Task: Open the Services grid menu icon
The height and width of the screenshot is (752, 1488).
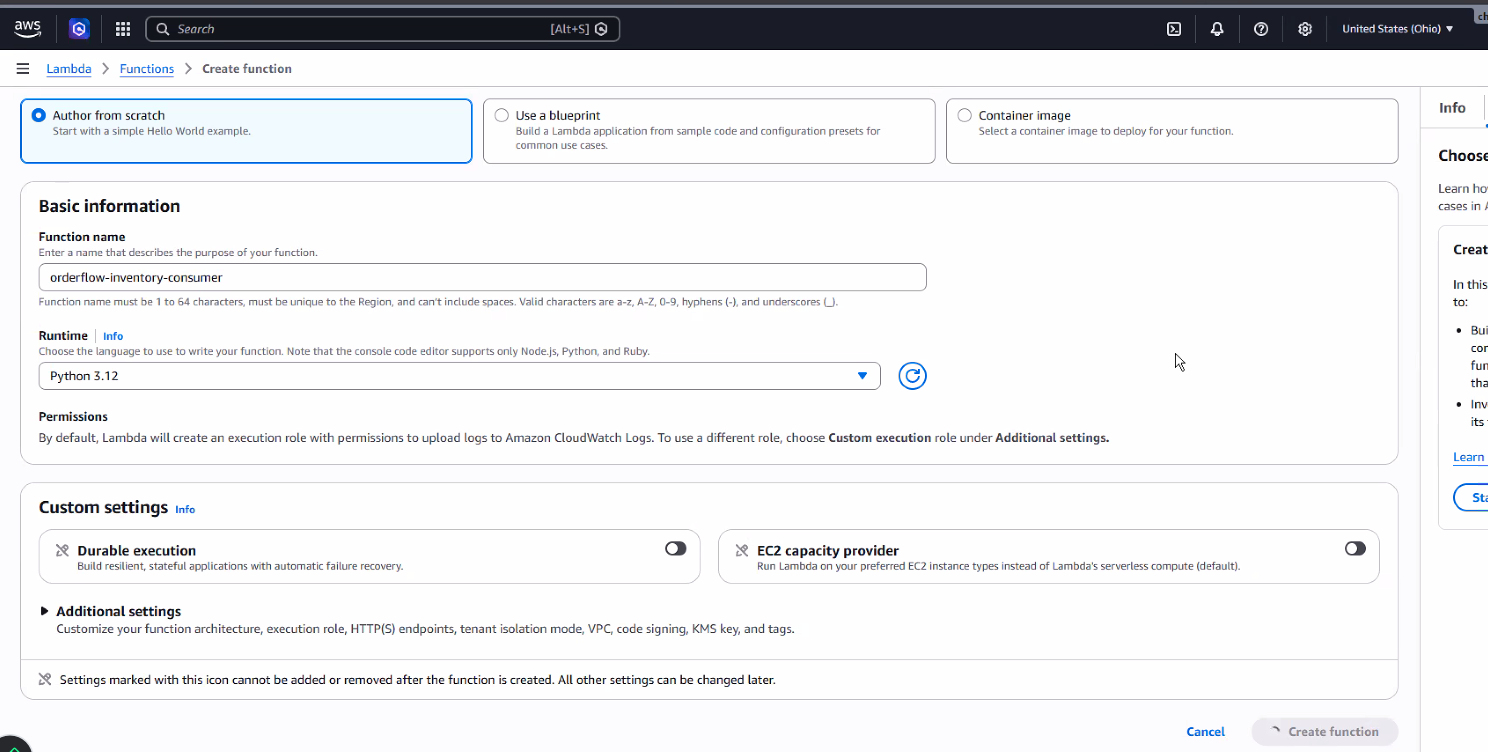Action: click(x=123, y=29)
